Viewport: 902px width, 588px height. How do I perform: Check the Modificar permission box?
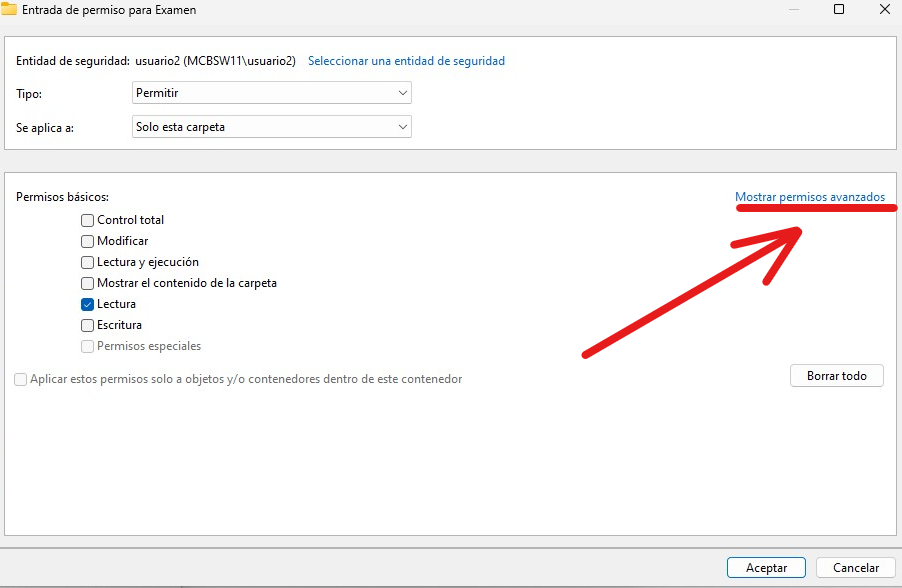click(88, 241)
